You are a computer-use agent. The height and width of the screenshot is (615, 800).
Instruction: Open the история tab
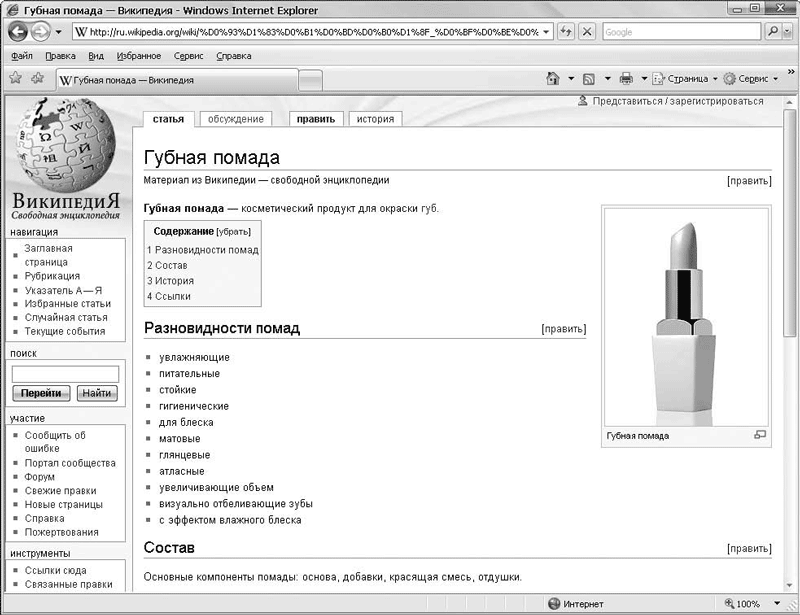point(375,119)
